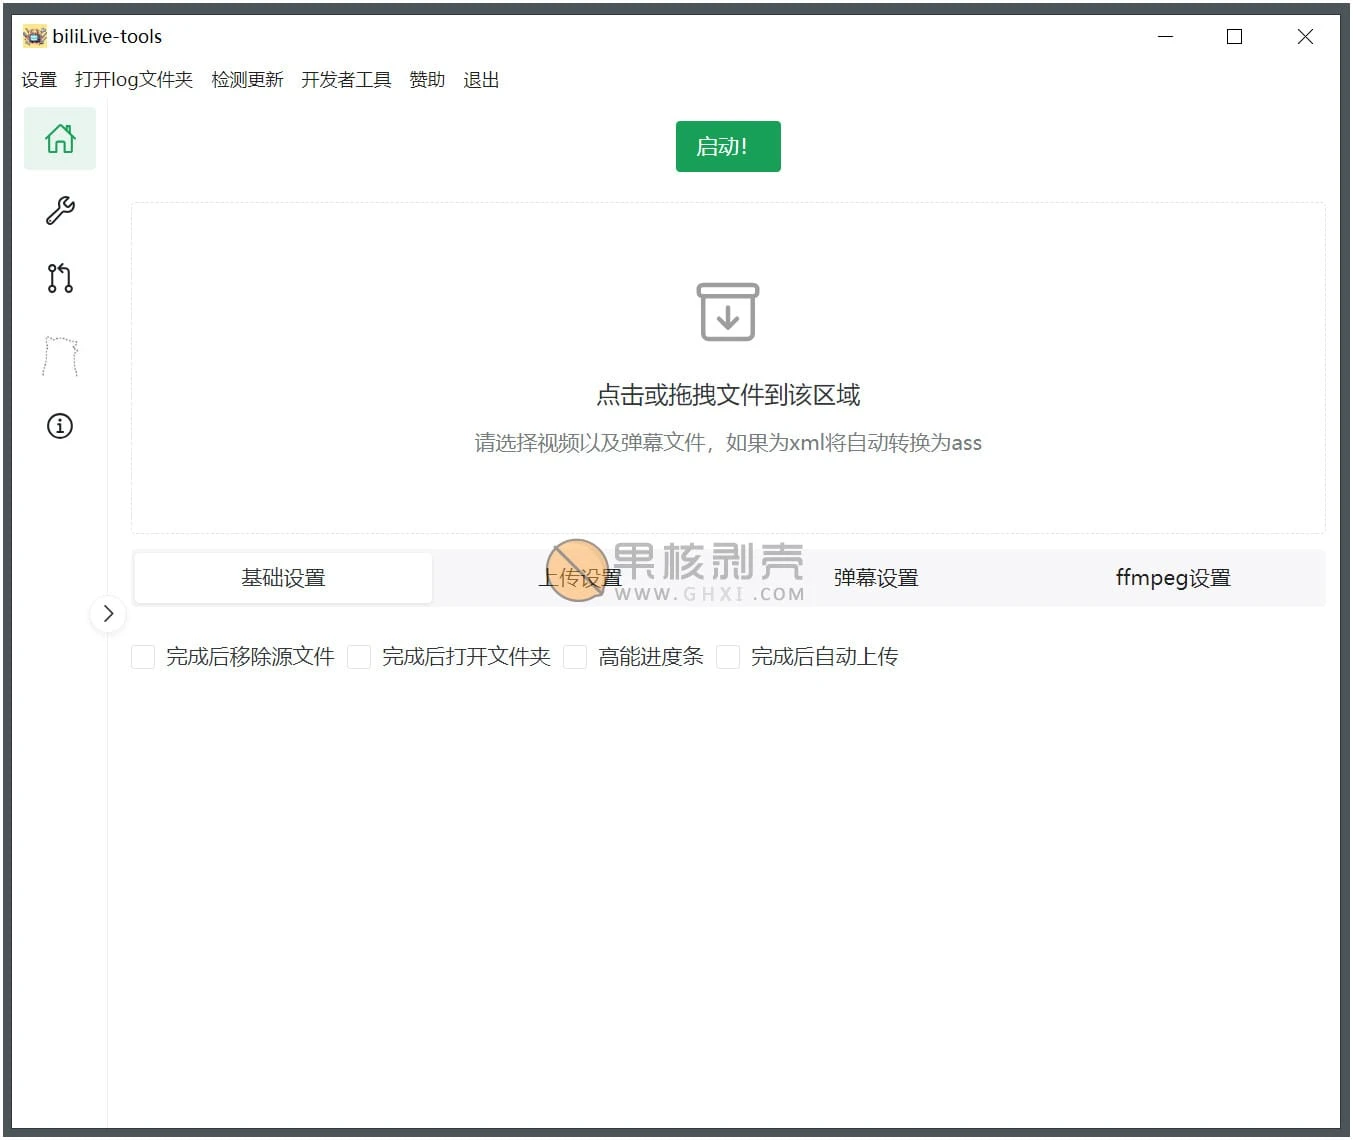Image resolution: width=1353 pixels, height=1140 pixels.
Task: Switch to the 上传设置 tab
Action: tap(578, 577)
